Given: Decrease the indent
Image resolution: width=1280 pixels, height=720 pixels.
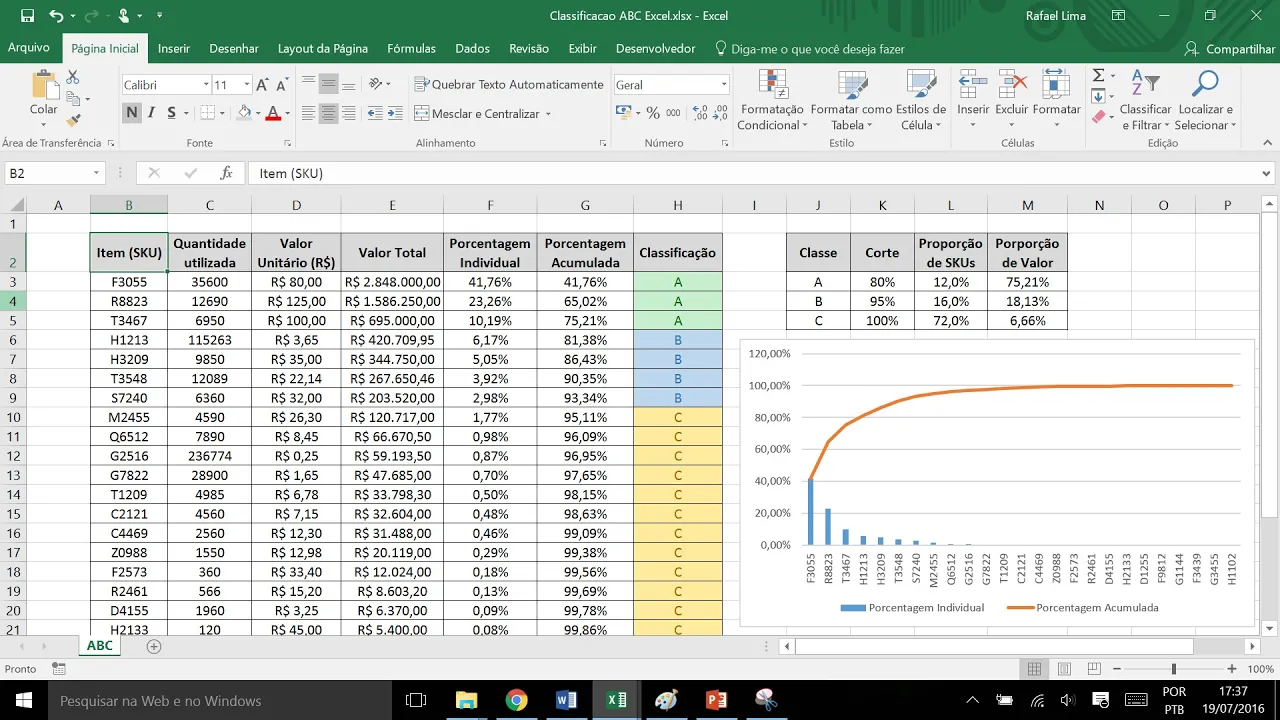Looking at the screenshot, I should (373, 114).
